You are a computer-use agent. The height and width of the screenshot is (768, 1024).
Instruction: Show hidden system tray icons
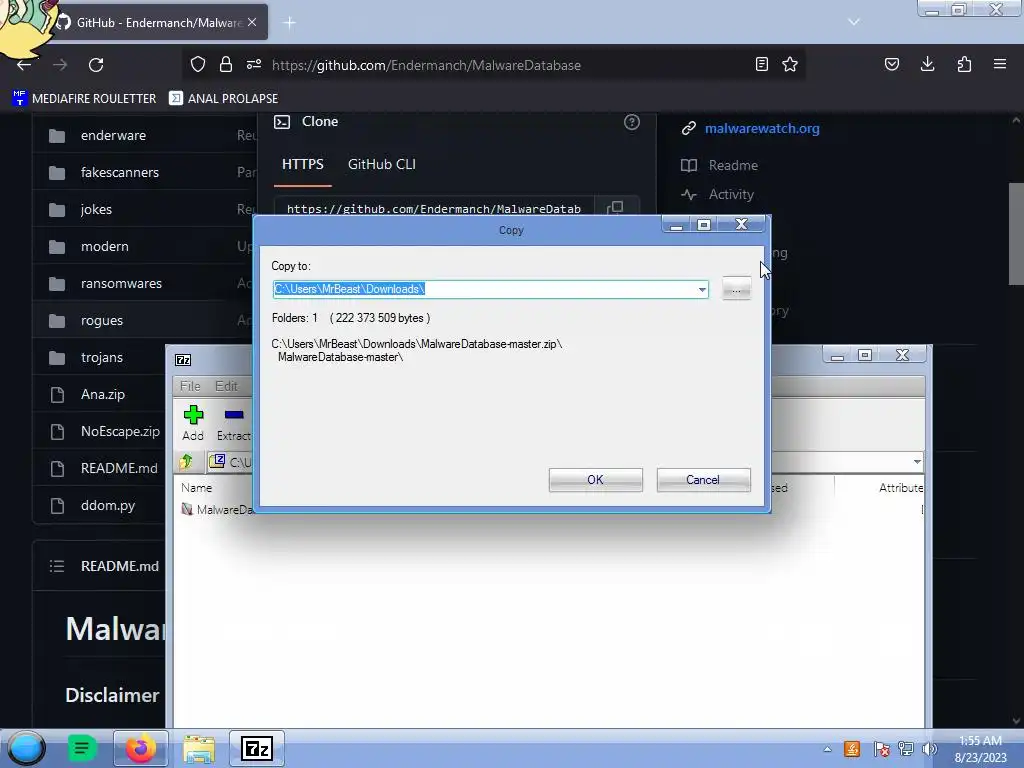[x=827, y=749]
